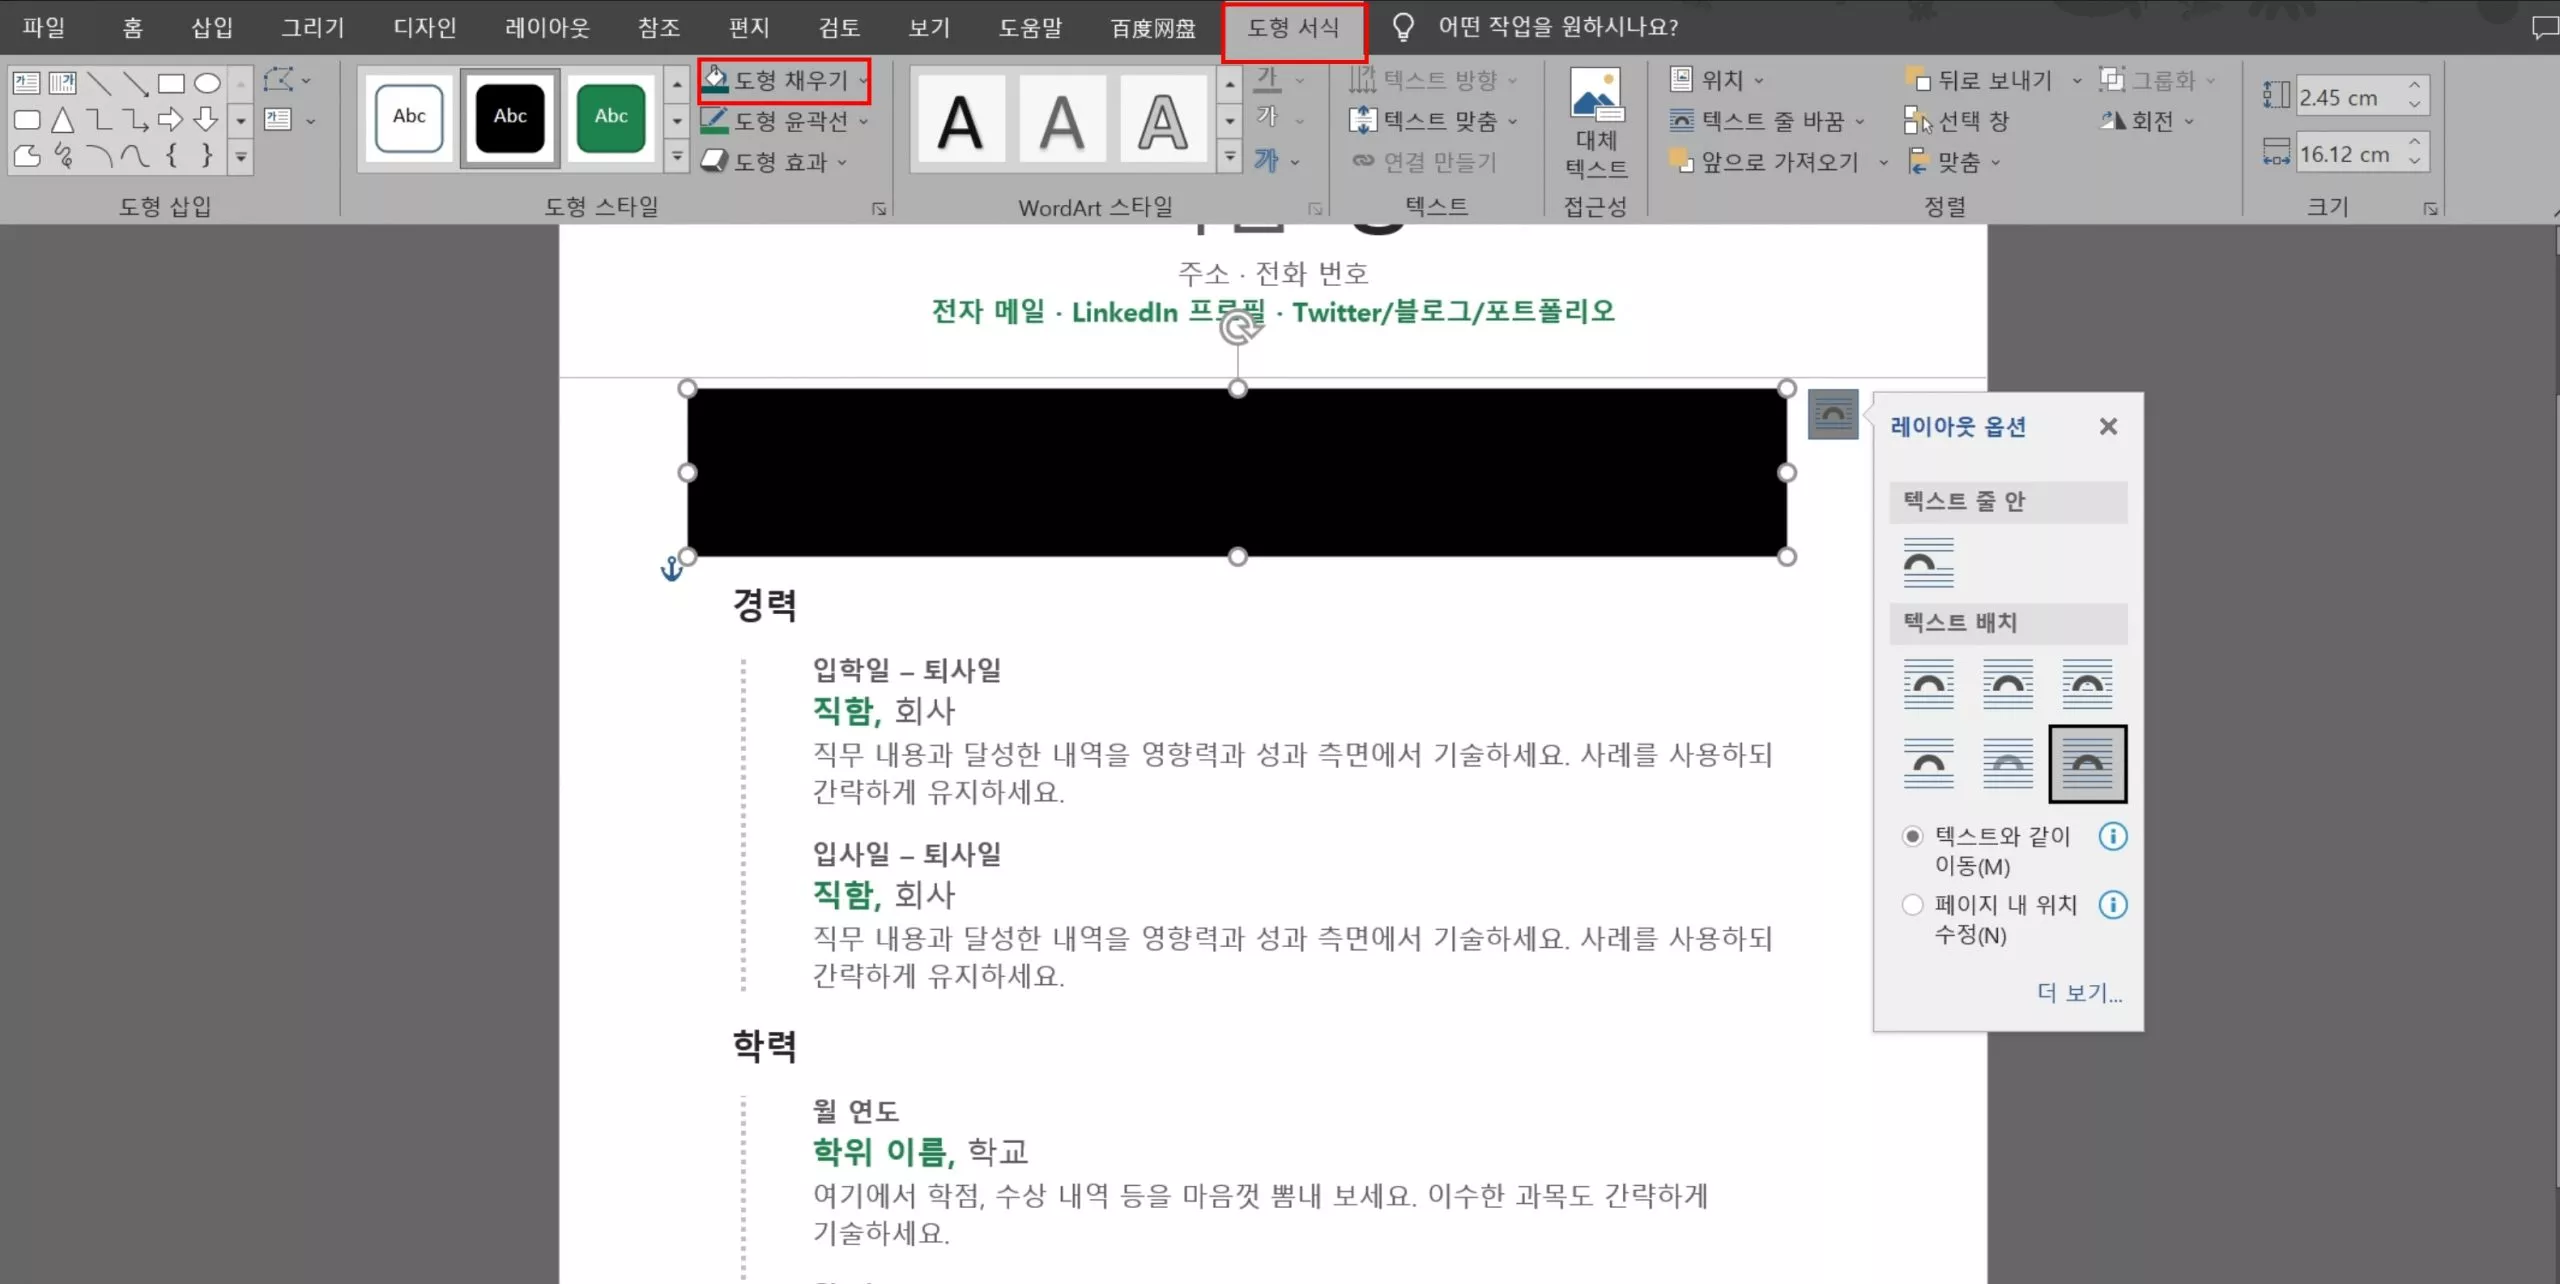Switch to the 홈 ribbon tab
Viewport: 2560px width, 1284px height.
[130, 27]
